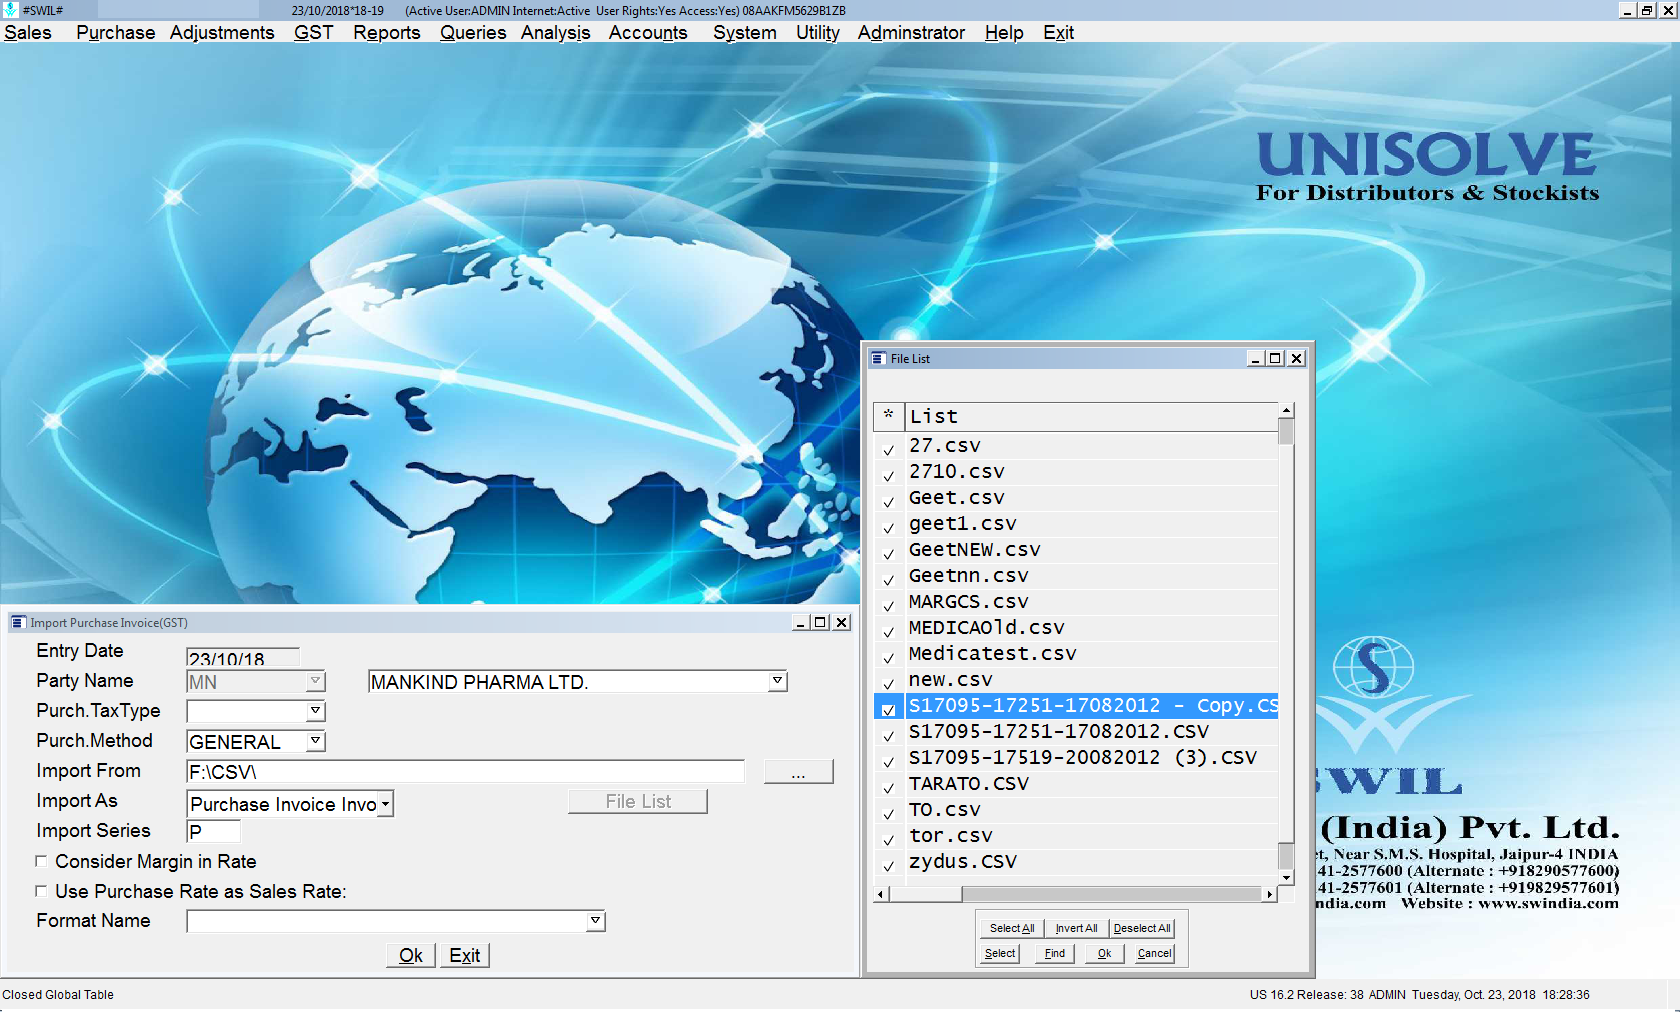This screenshot has height=1012, width=1680.
Task: Expand the Purch.Method GENERAL dropdown
Action: coord(315,741)
